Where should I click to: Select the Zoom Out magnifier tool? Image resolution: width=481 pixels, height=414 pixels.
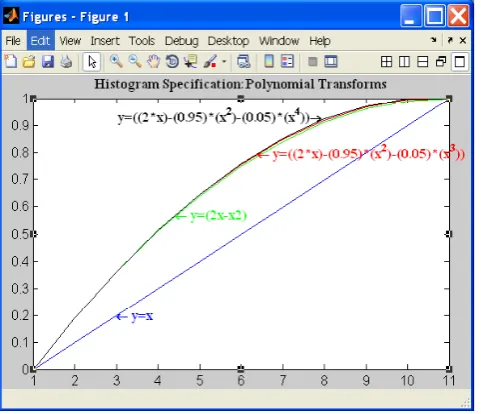pyautogui.click(x=135, y=62)
